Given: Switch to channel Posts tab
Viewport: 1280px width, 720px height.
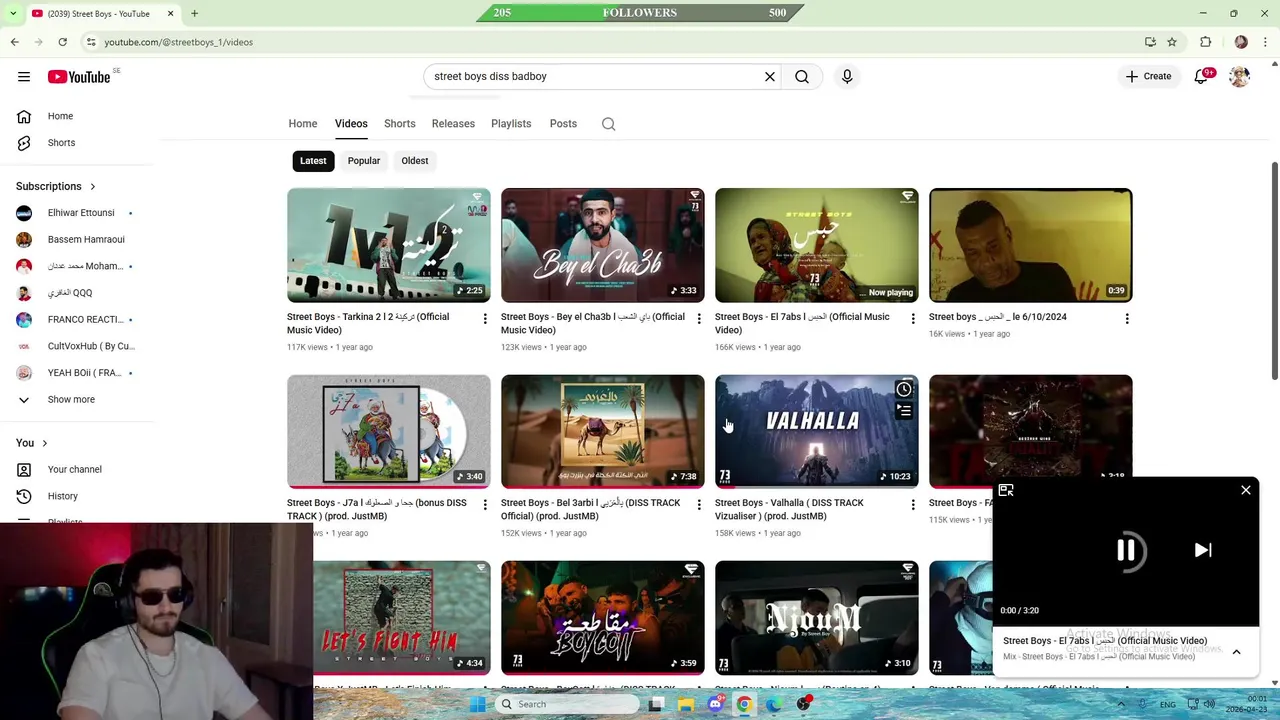Looking at the screenshot, I should click(x=563, y=124).
